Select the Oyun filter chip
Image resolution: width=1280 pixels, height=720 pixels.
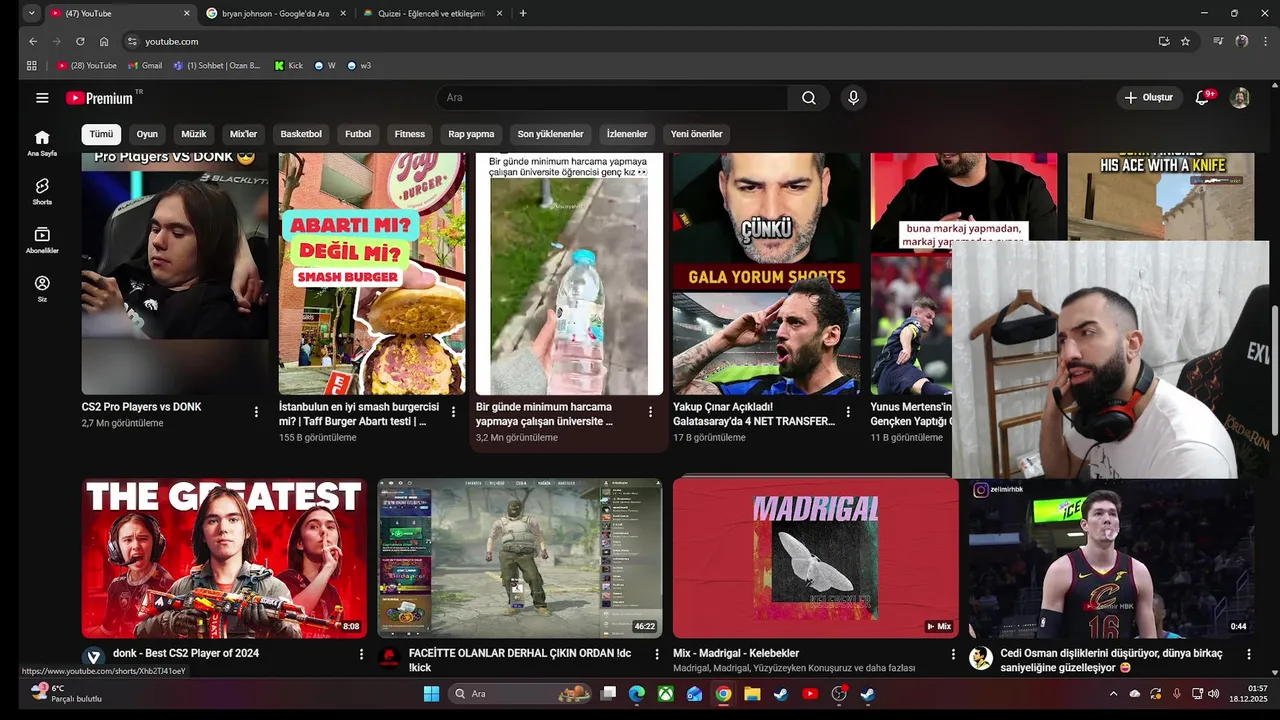coord(147,134)
